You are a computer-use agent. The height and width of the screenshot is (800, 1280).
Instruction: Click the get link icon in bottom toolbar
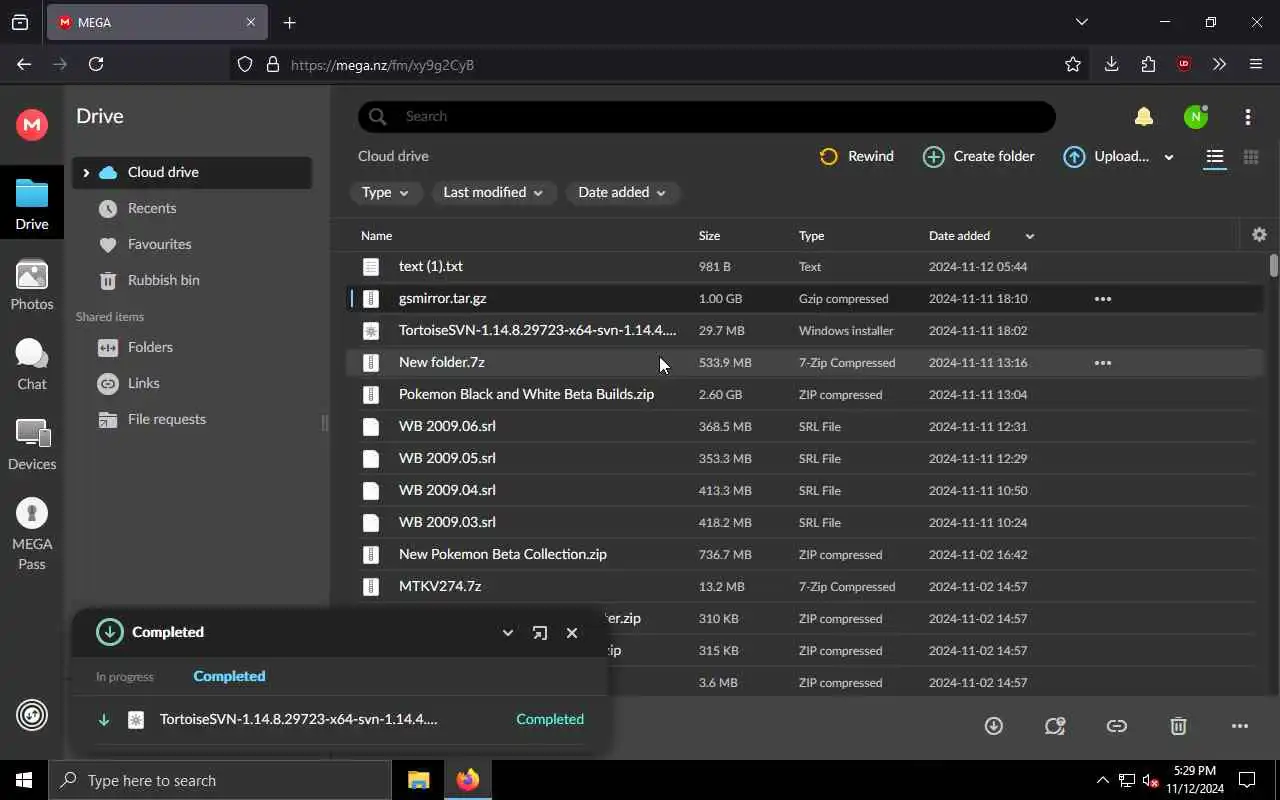(x=1117, y=726)
